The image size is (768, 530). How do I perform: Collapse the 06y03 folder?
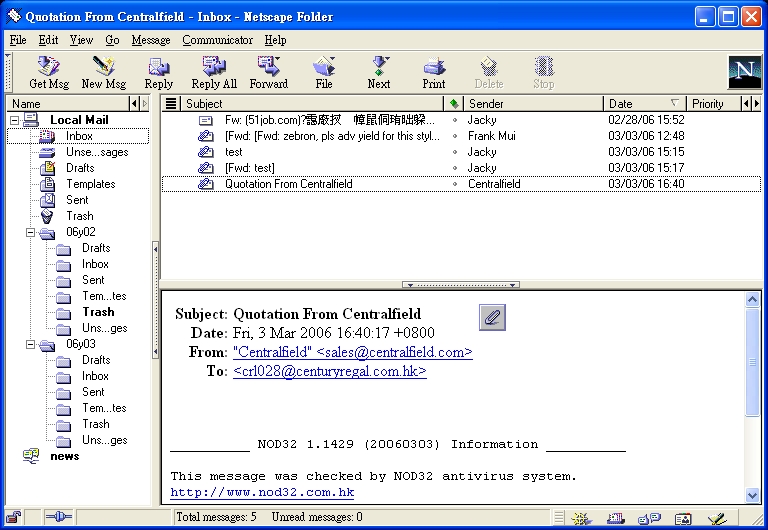coord(31,344)
